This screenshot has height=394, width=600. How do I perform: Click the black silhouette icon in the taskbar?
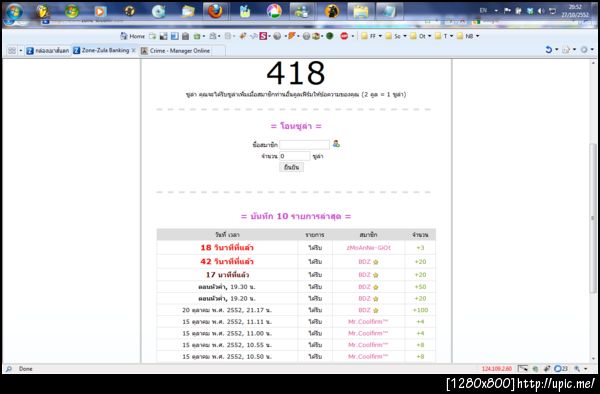tap(332, 11)
